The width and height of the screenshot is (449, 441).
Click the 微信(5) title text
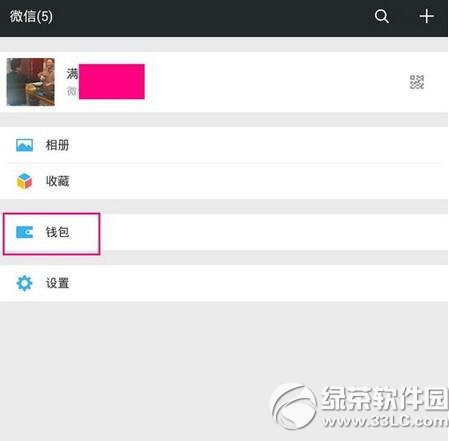pos(31,16)
